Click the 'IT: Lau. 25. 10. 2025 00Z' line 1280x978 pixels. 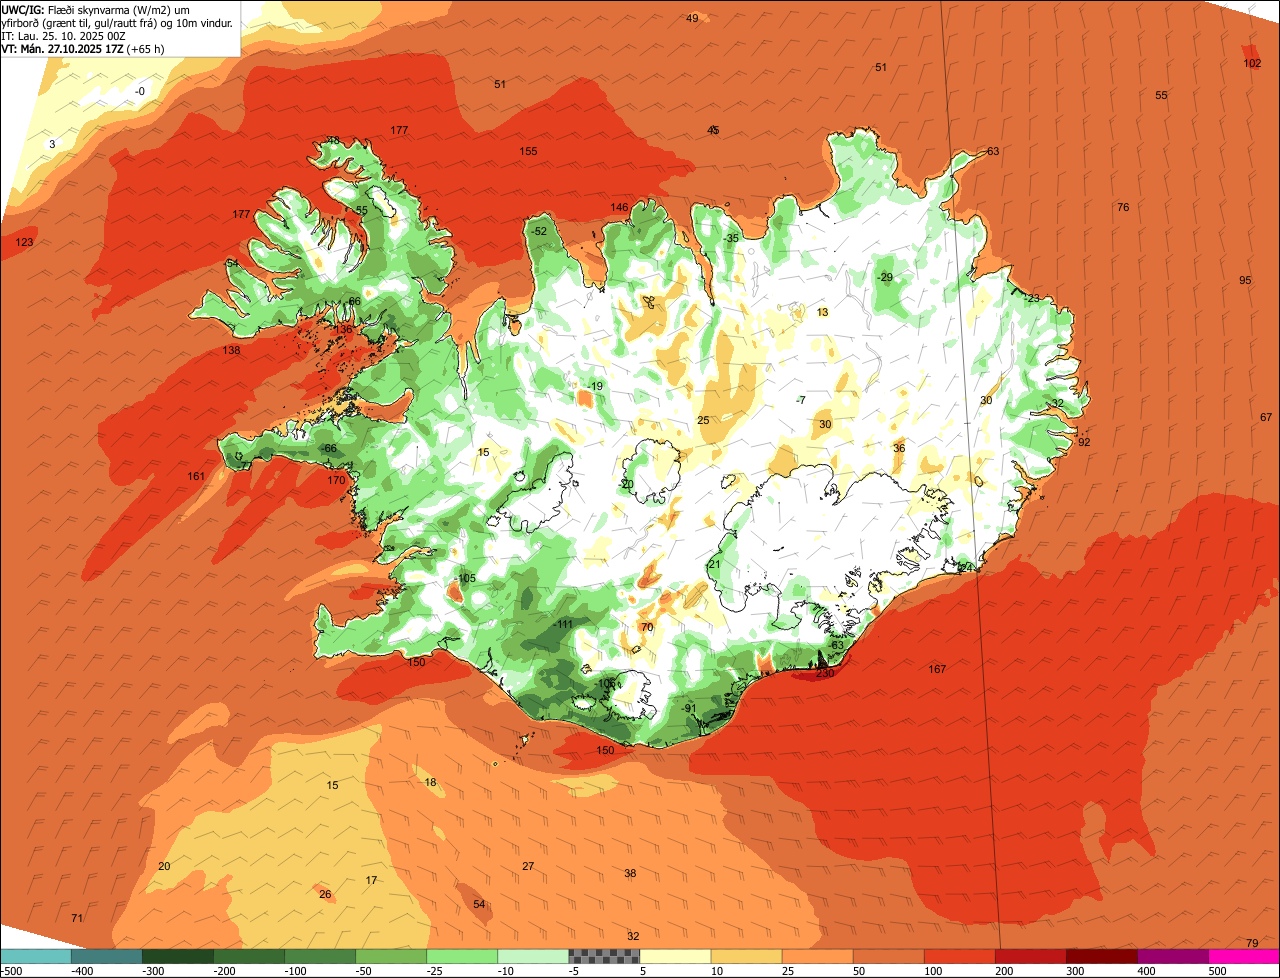(x=63, y=35)
